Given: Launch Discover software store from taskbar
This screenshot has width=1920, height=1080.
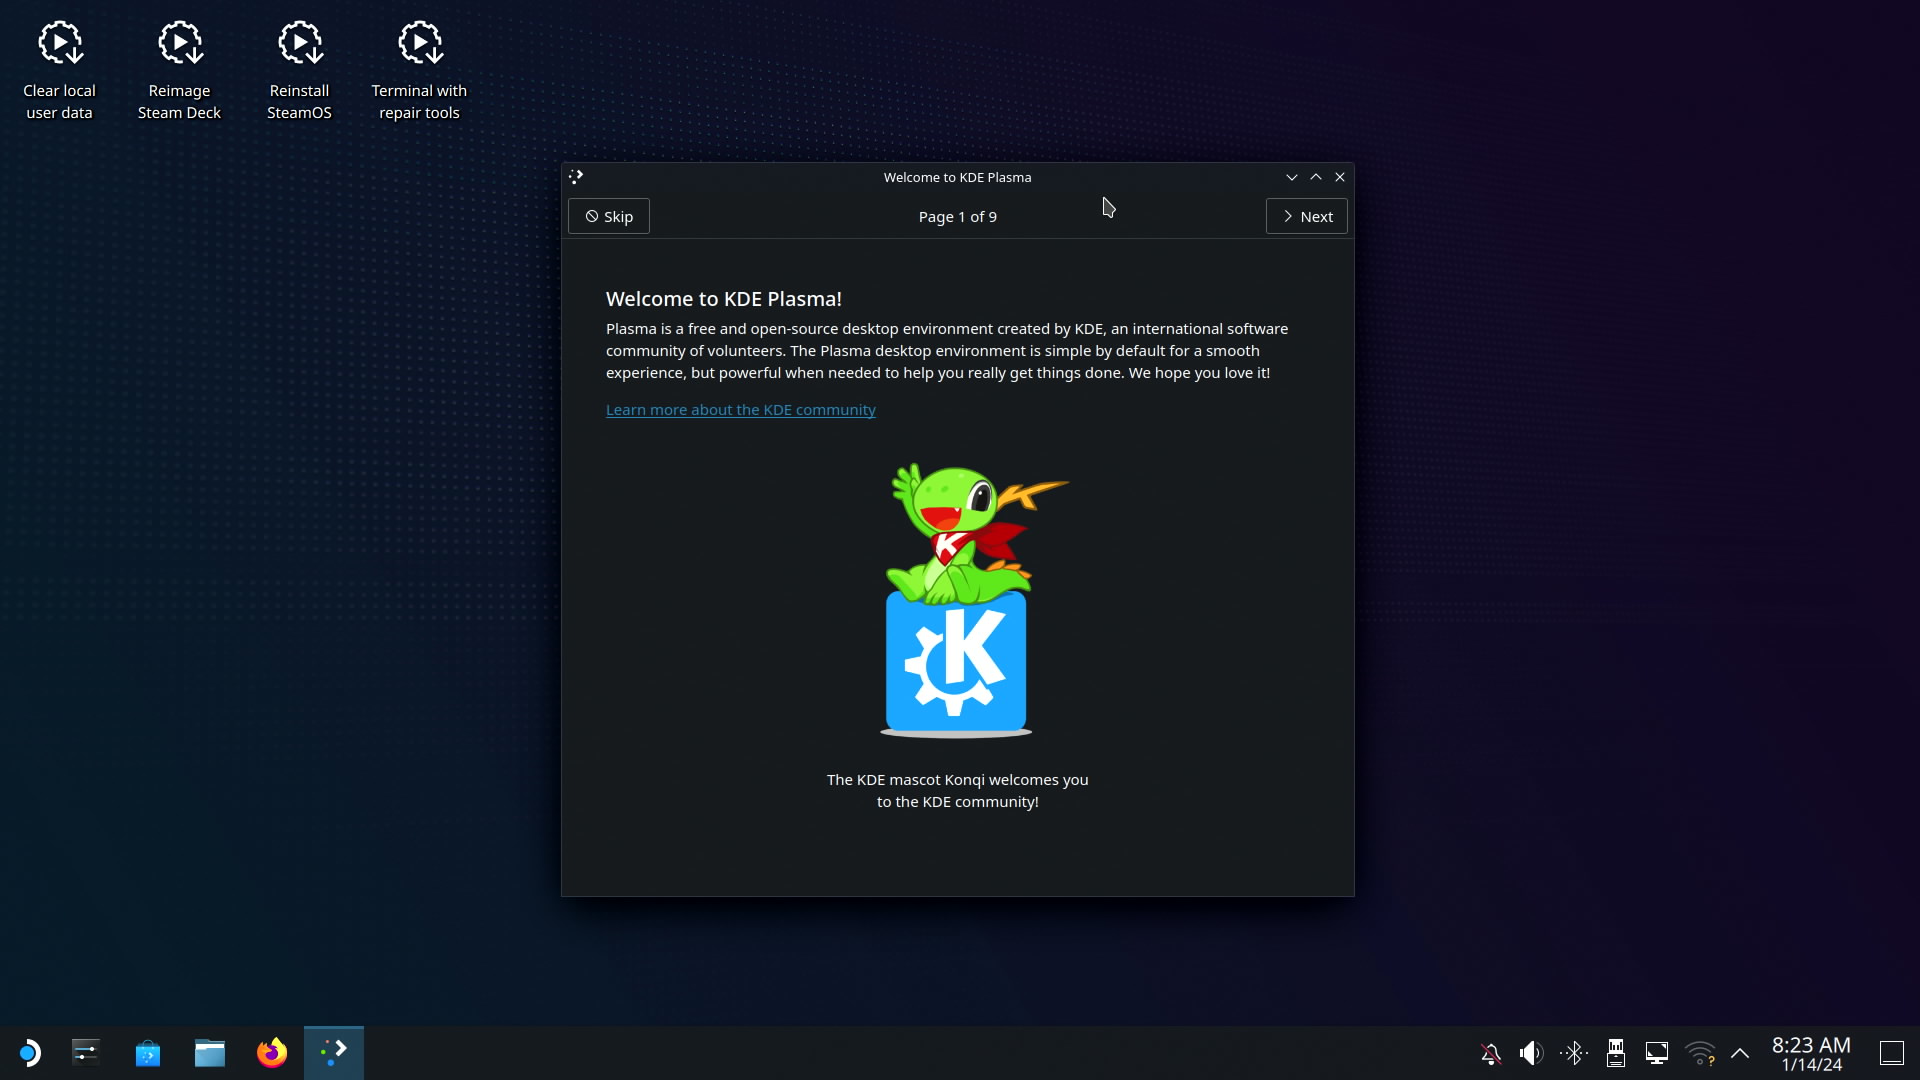Looking at the screenshot, I should tap(148, 1053).
